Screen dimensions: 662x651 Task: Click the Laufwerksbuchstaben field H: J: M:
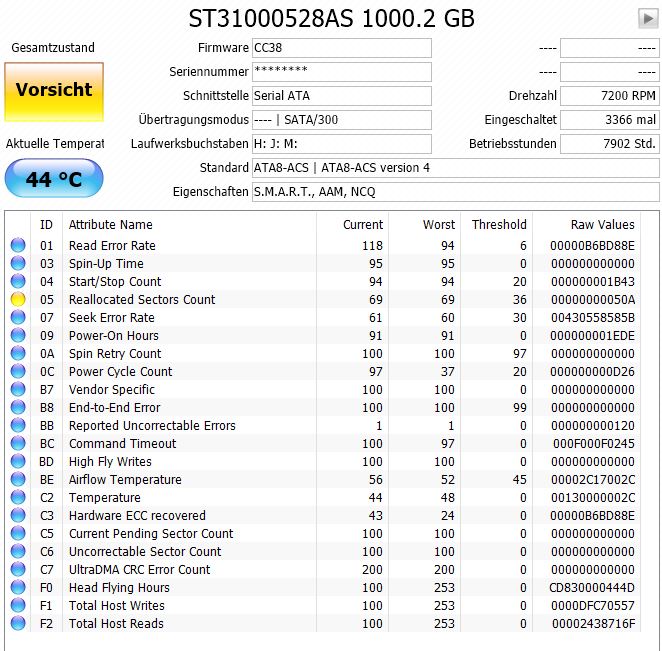pyautogui.click(x=342, y=144)
